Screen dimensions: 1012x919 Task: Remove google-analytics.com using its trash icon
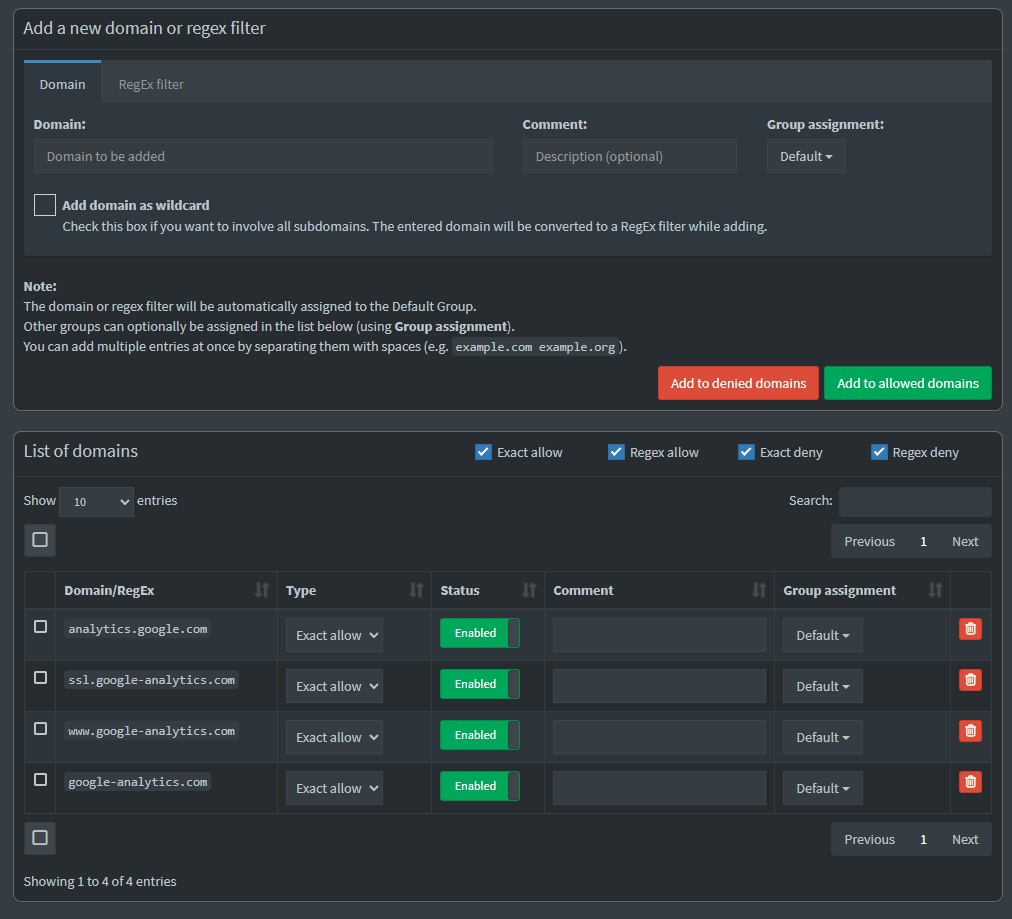[969, 782]
